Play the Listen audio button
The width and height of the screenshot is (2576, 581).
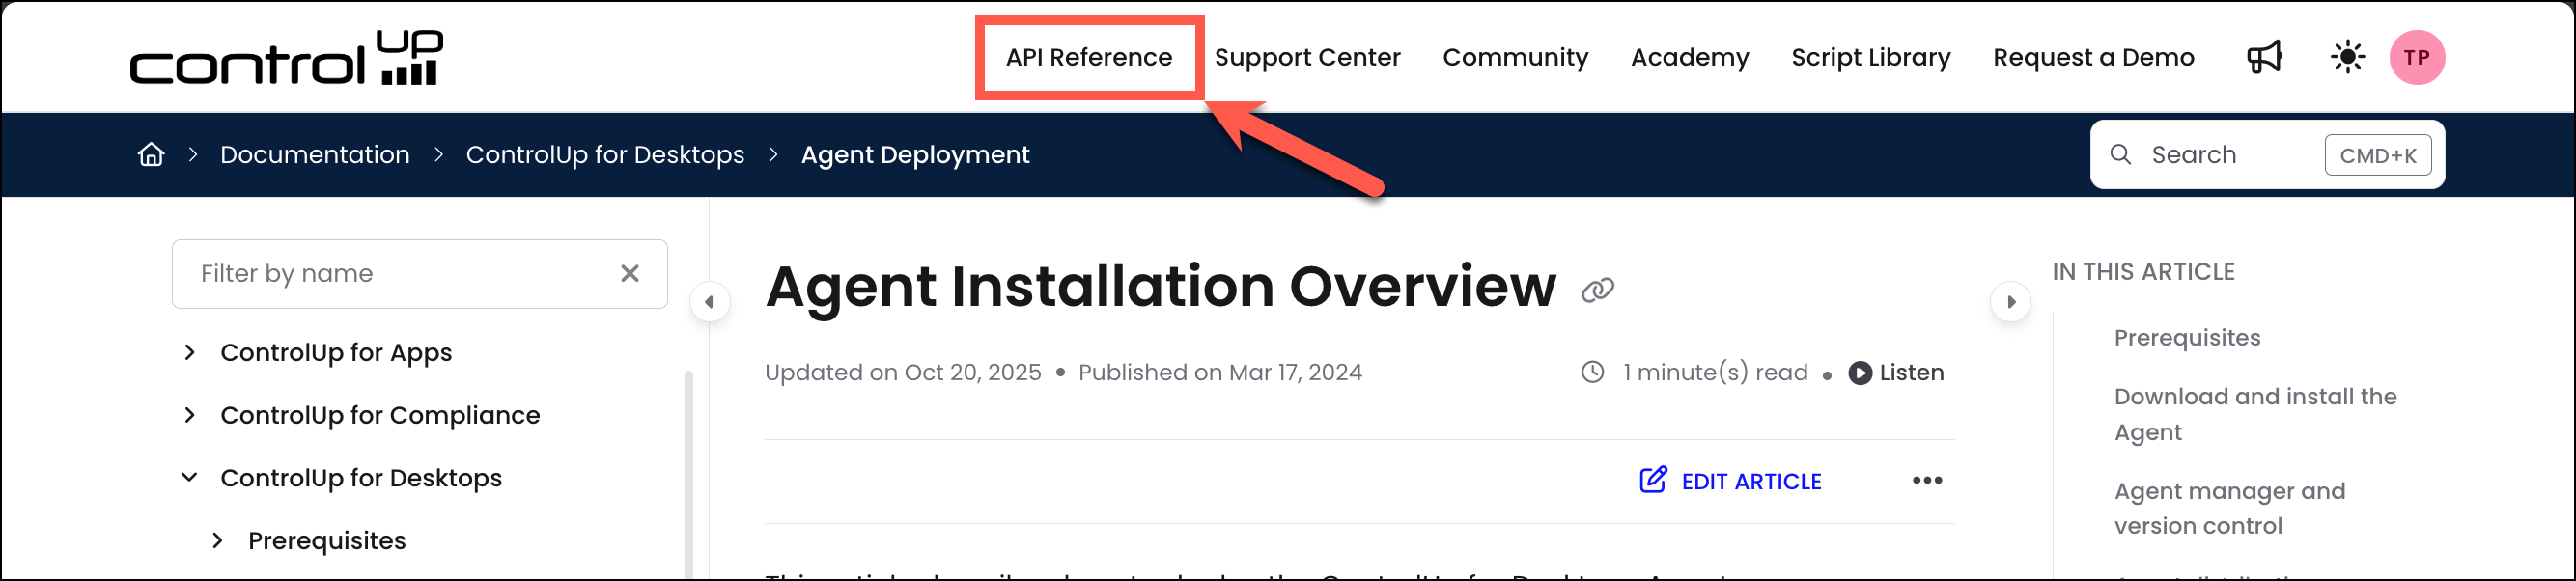[x=1896, y=373]
